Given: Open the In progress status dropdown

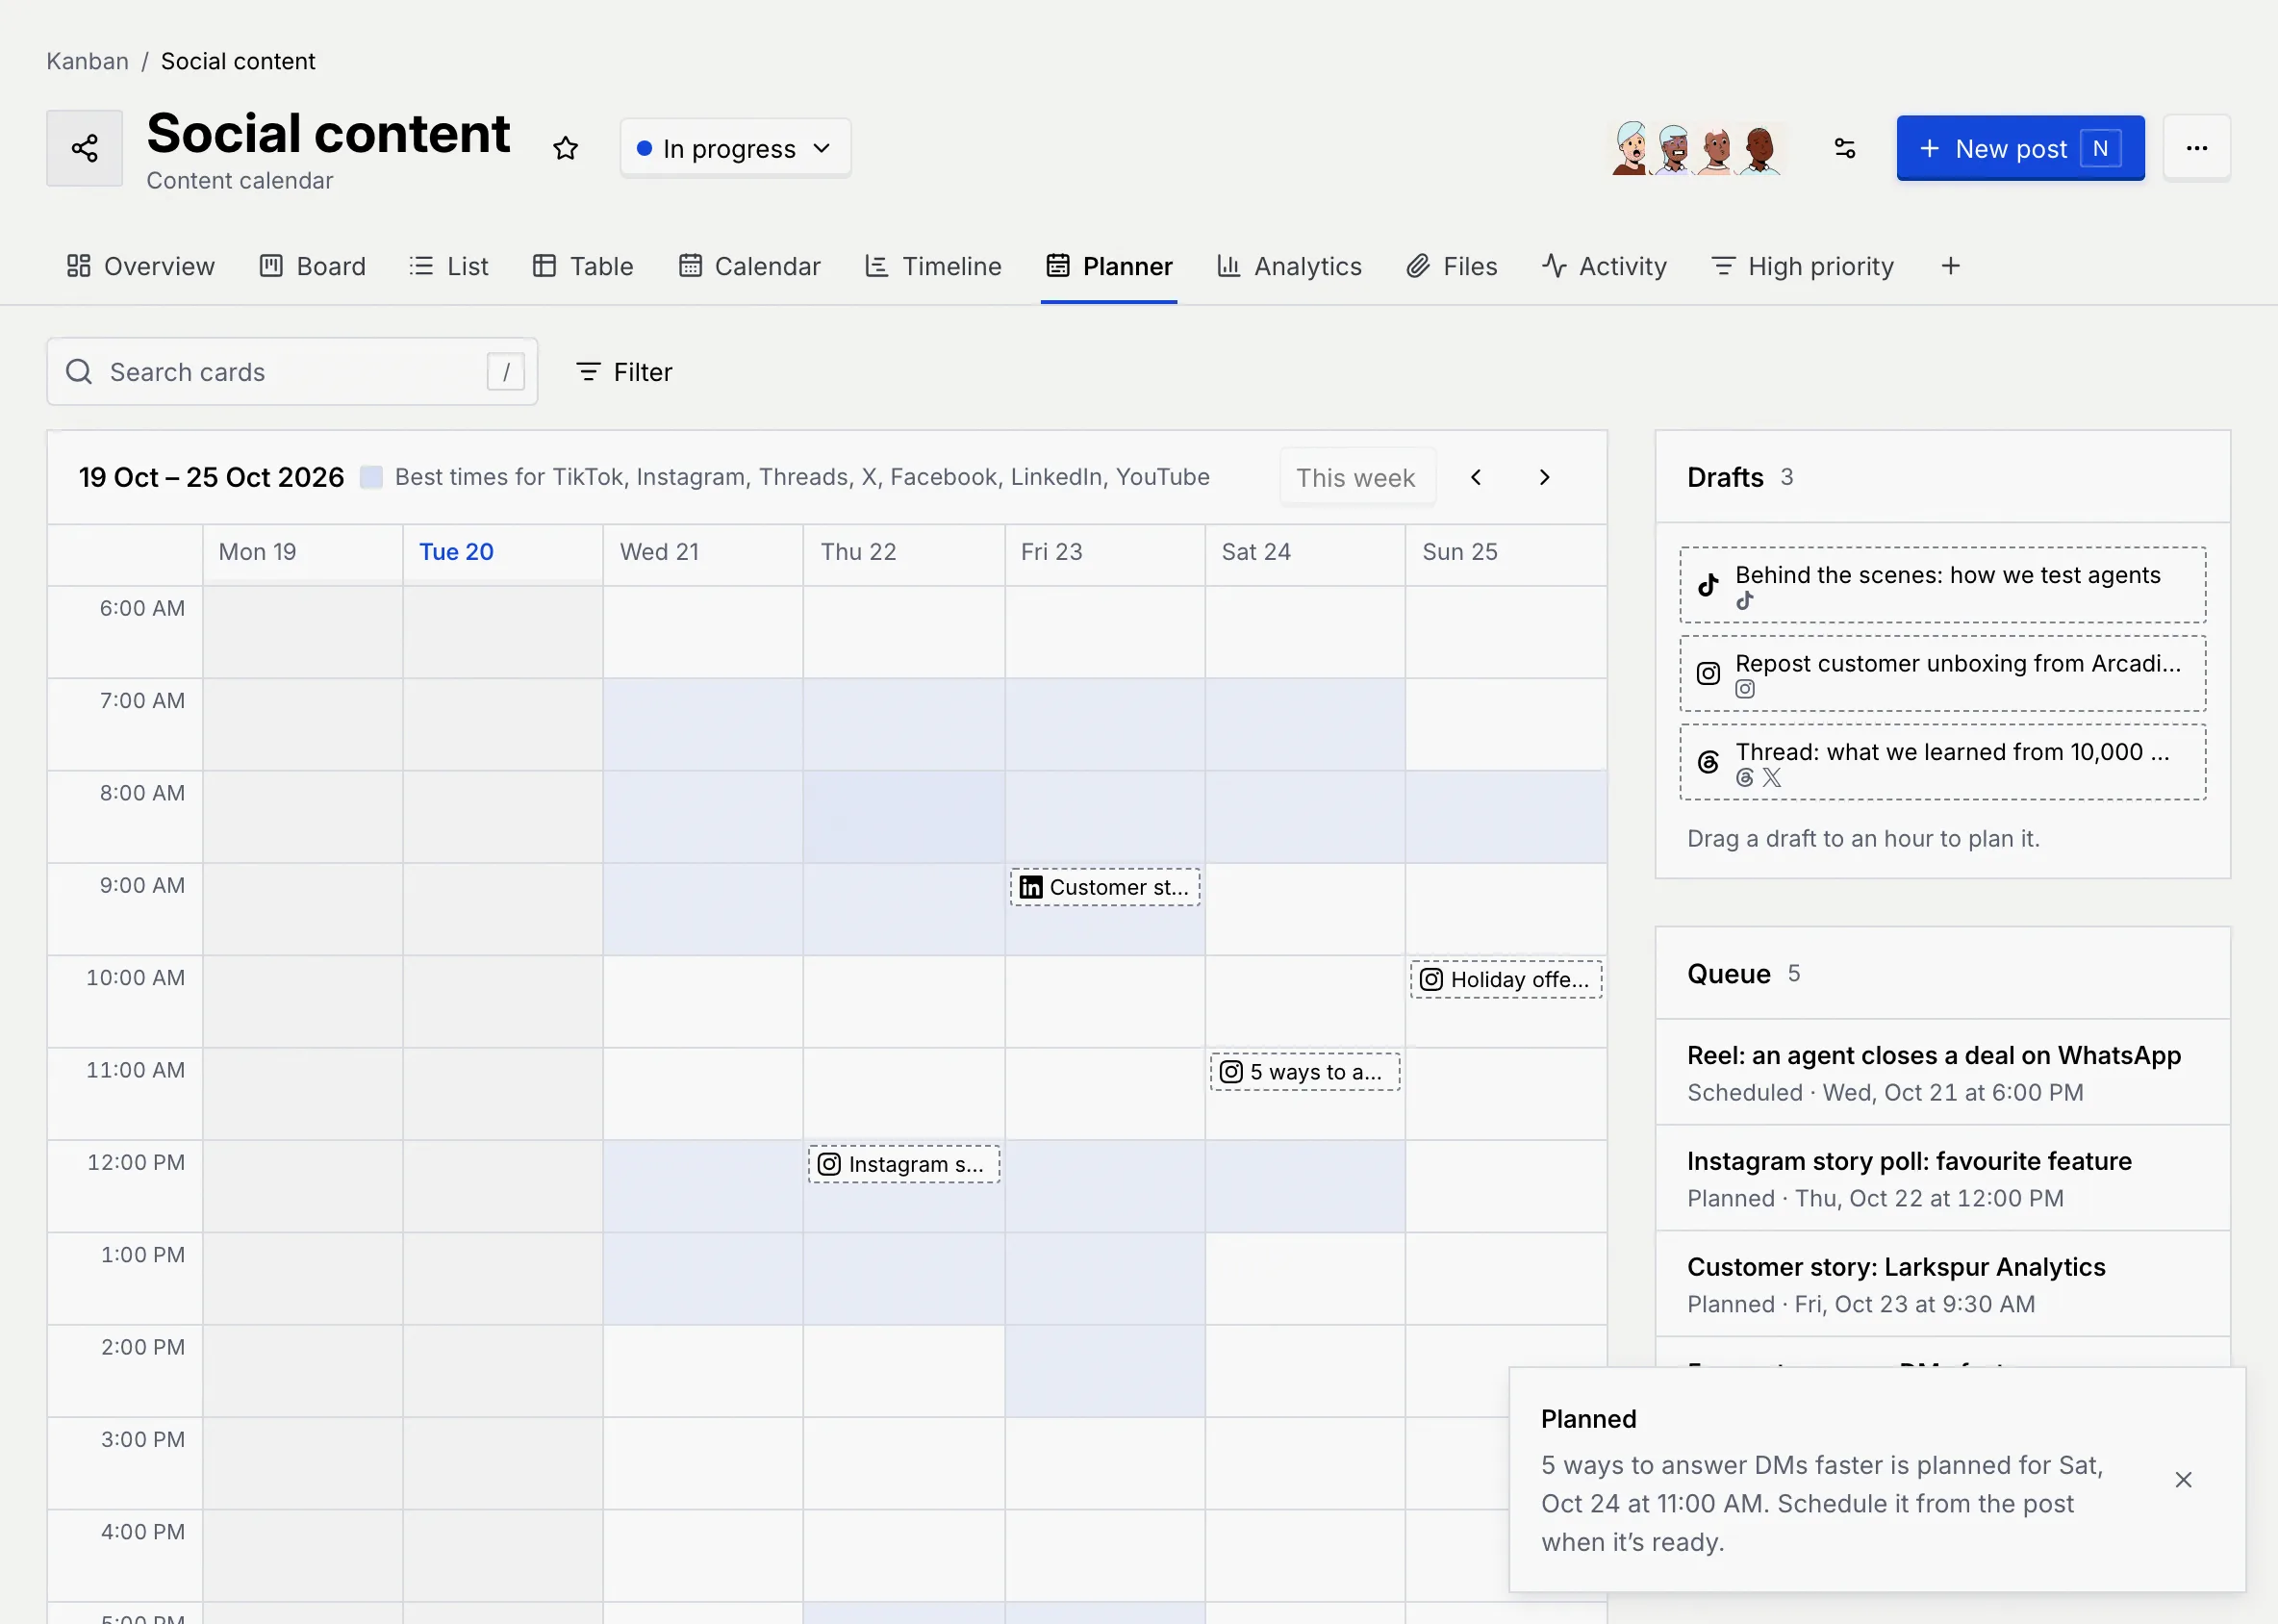Looking at the screenshot, I should (735, 148).
